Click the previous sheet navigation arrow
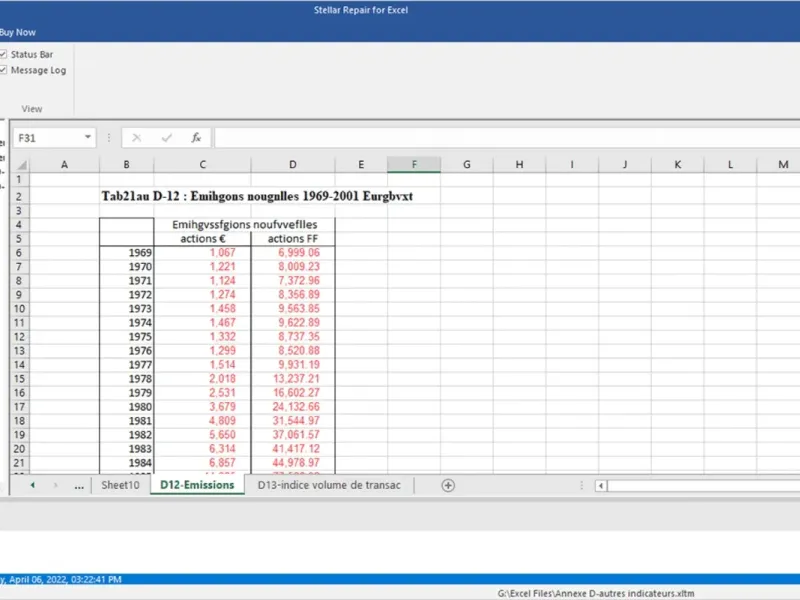The image size is (800, 600). pyautogui.click(x=33, y=485)
